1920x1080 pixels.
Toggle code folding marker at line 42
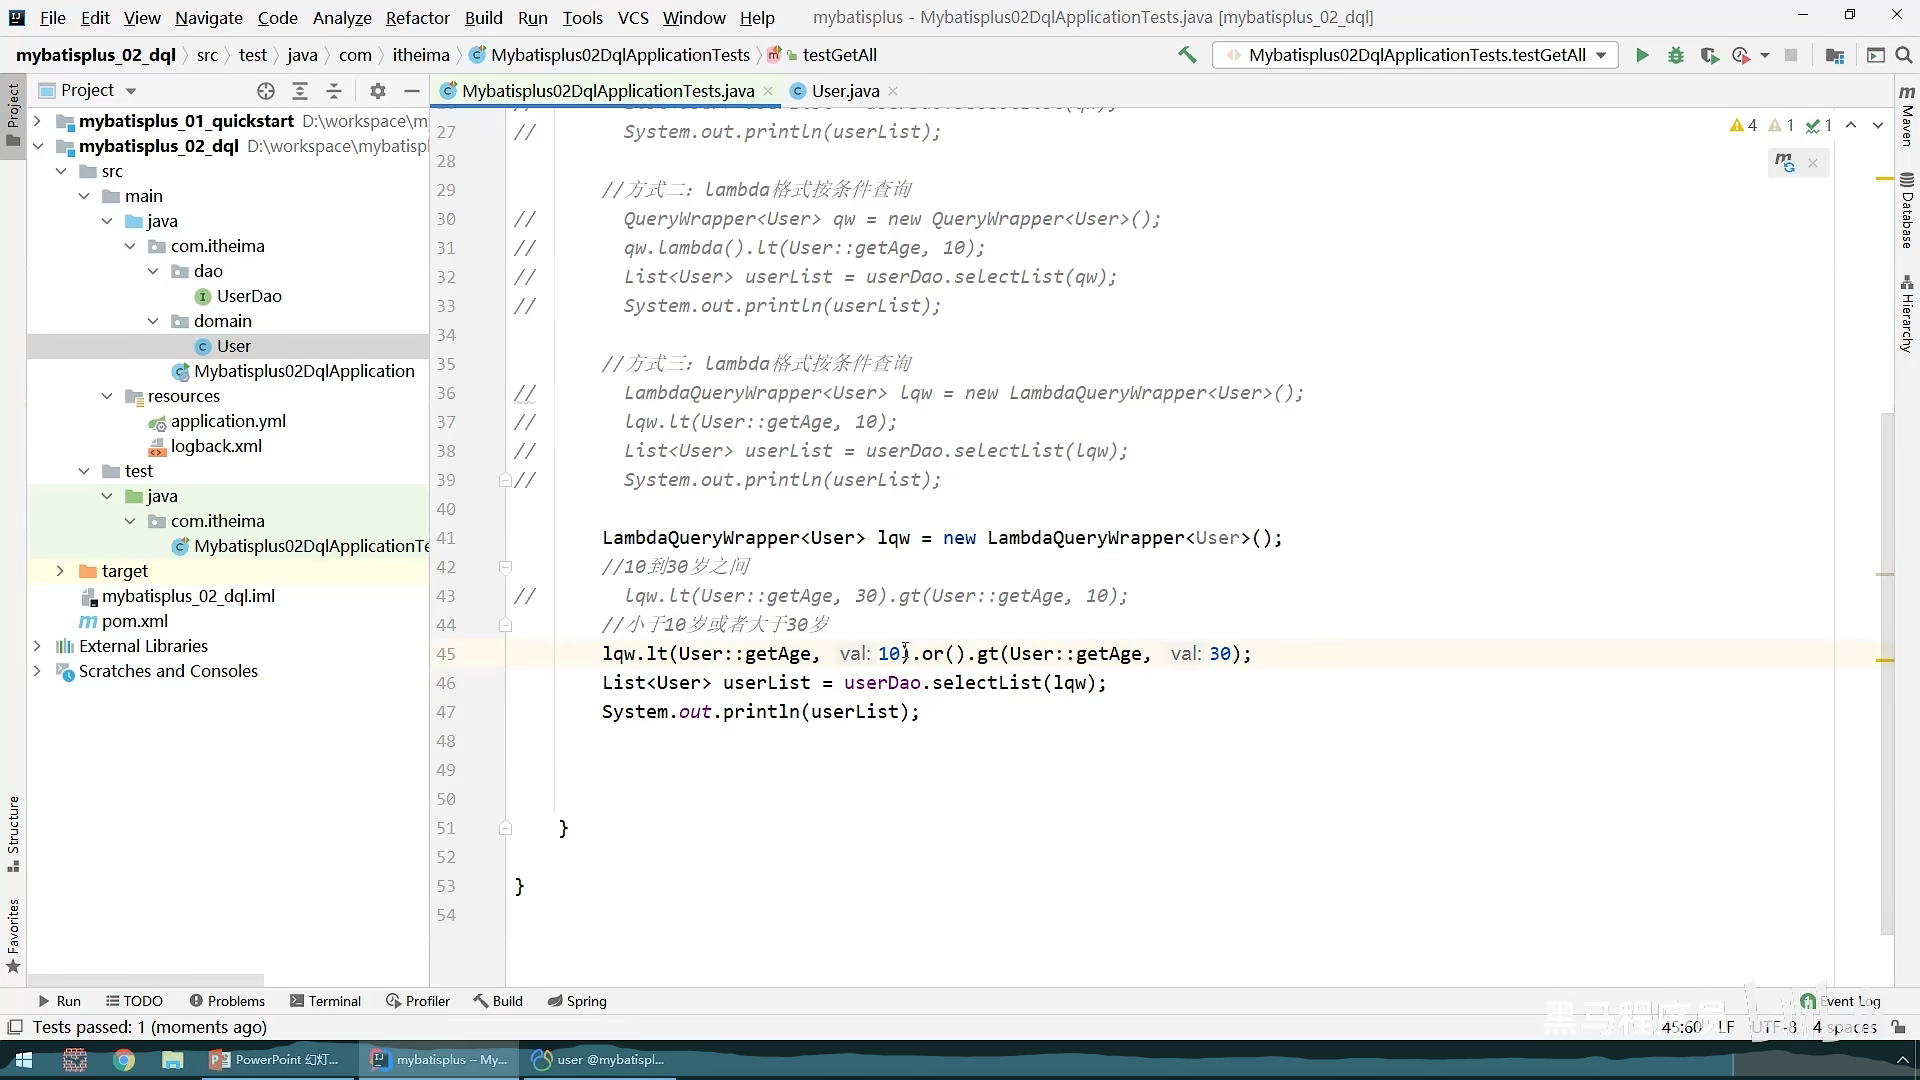click(x=505, y=567)
